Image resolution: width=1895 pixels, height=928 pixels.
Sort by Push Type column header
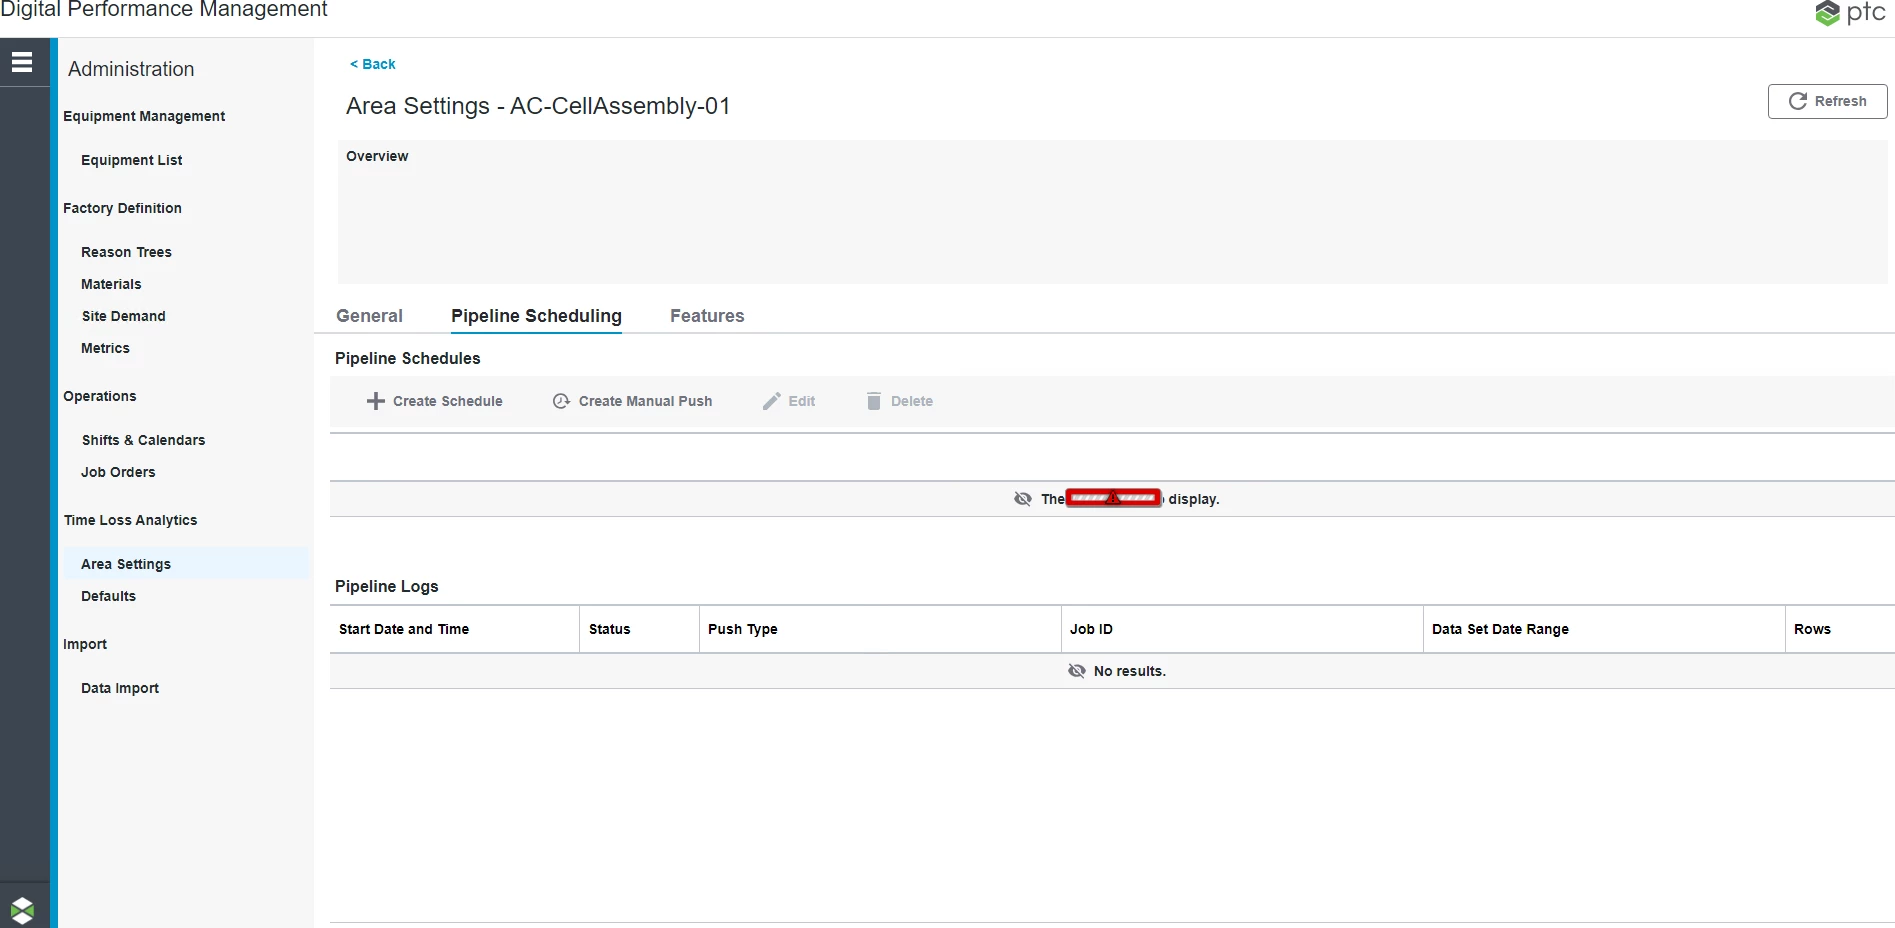pos(880,629)
